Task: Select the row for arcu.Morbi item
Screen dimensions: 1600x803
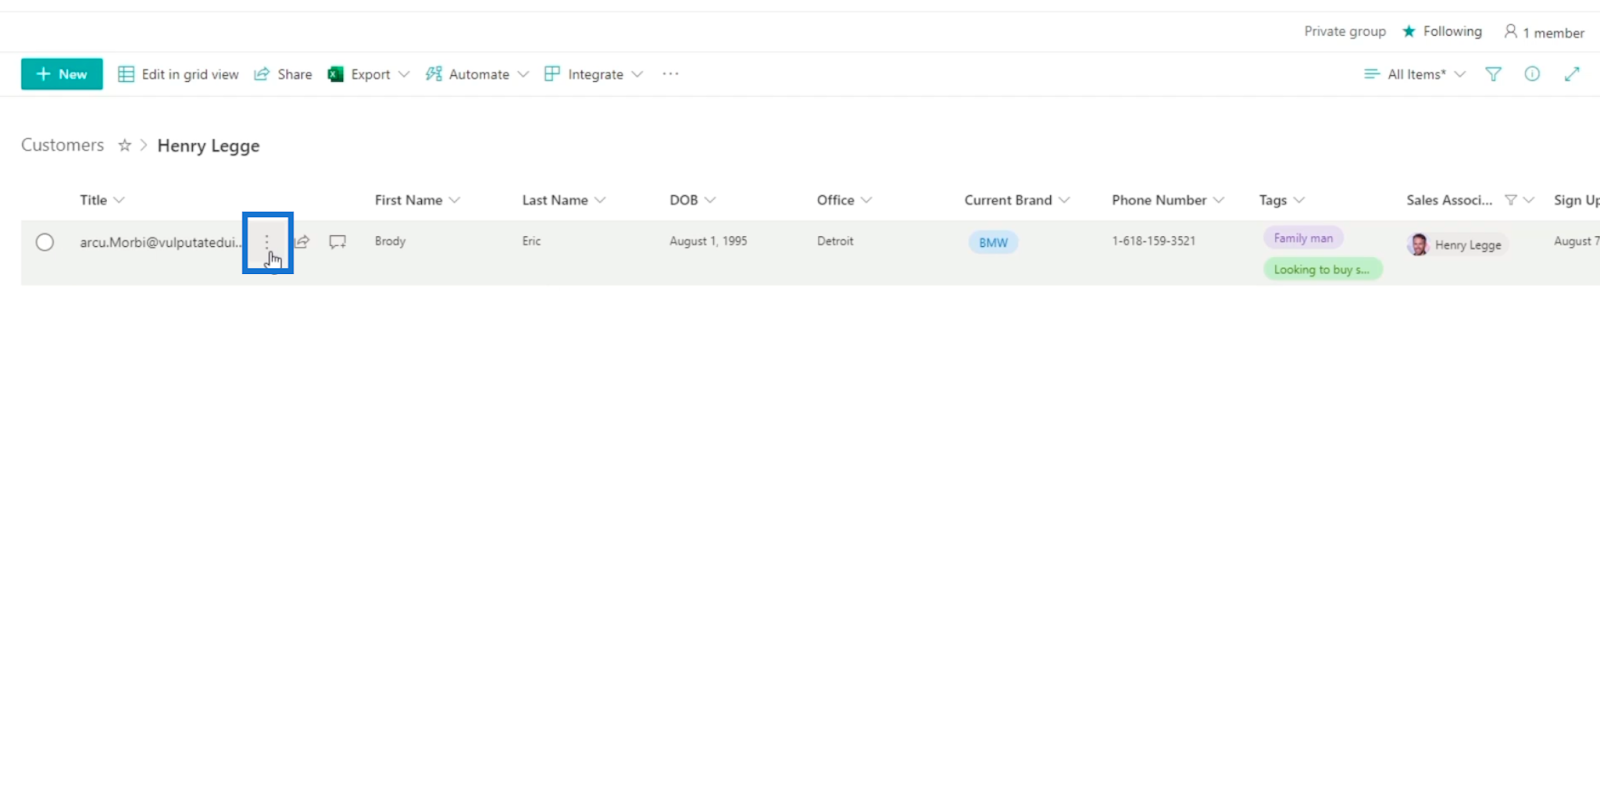Action: pos(45,242)
